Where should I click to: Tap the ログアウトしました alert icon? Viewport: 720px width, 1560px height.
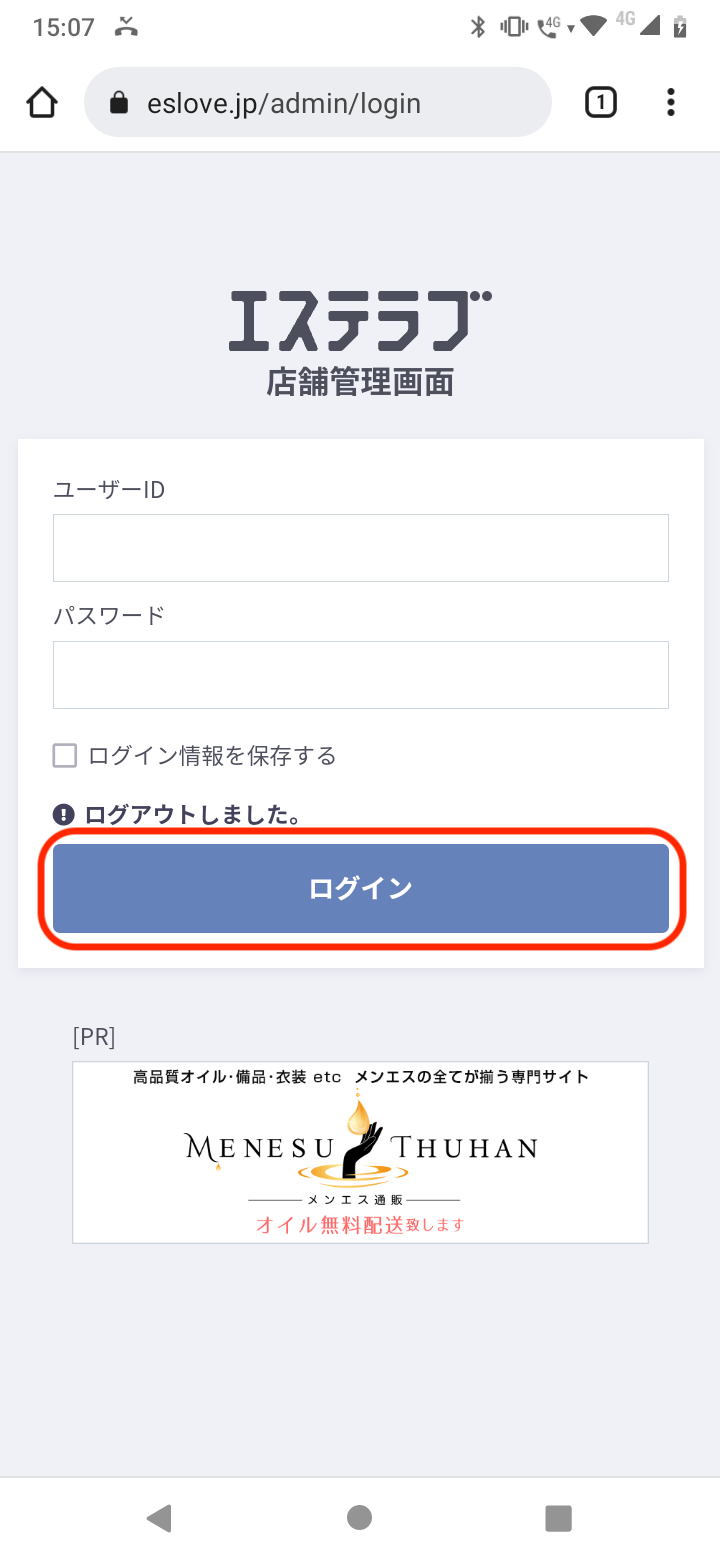pos(64,815)
